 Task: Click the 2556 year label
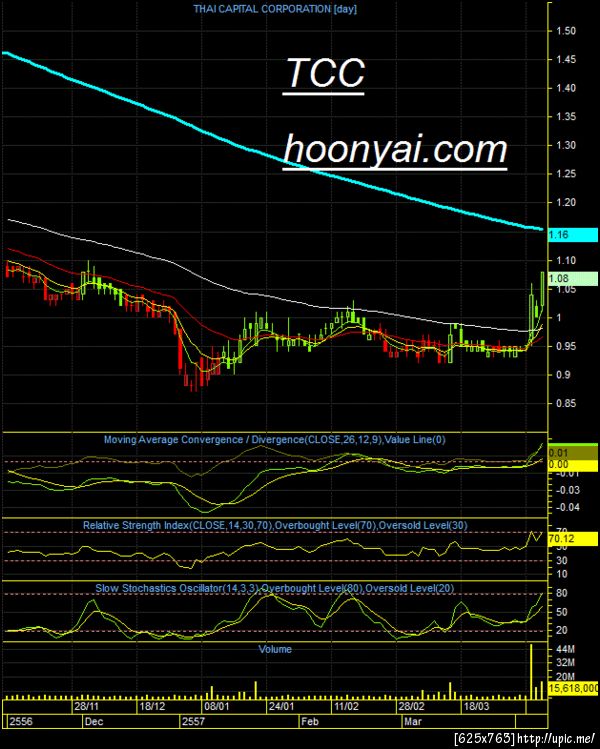point(21,721)
